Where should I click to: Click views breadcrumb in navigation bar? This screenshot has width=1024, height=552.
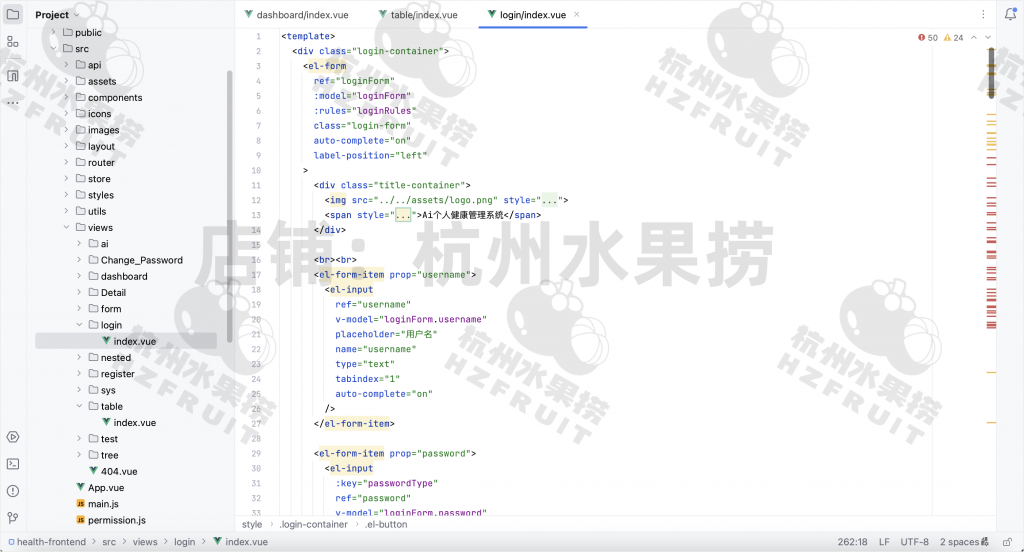coord(145,542)
